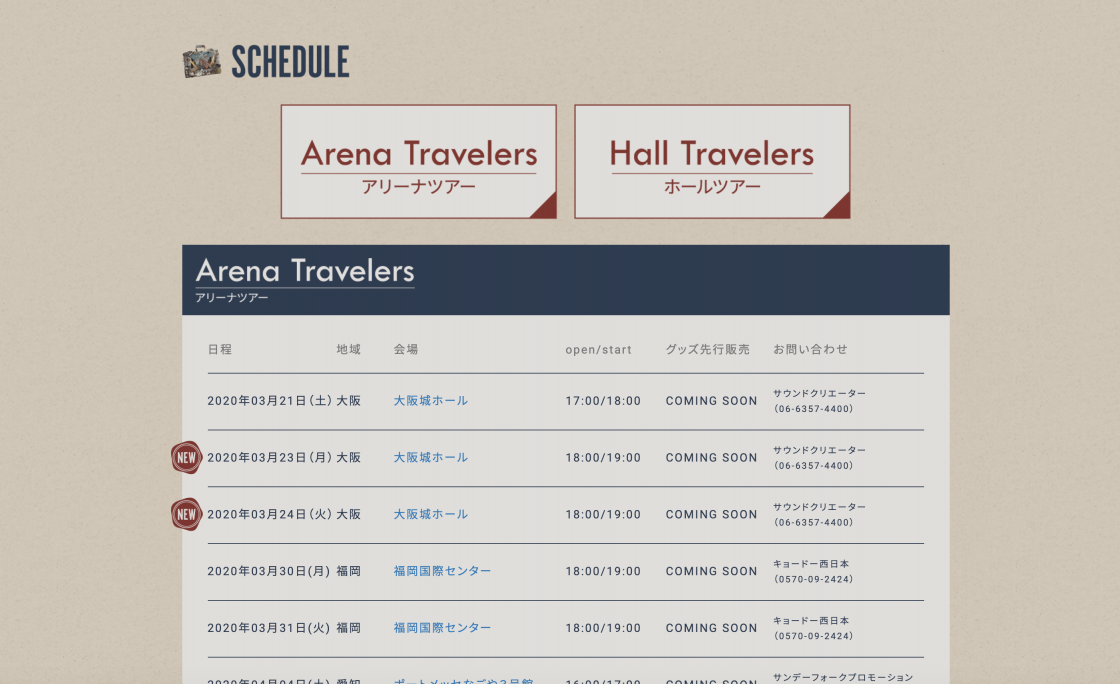This screenshot has height=684, width=1120.
Task: Click the red corner arrow on Hall Travelers
Action: [839, 207]
